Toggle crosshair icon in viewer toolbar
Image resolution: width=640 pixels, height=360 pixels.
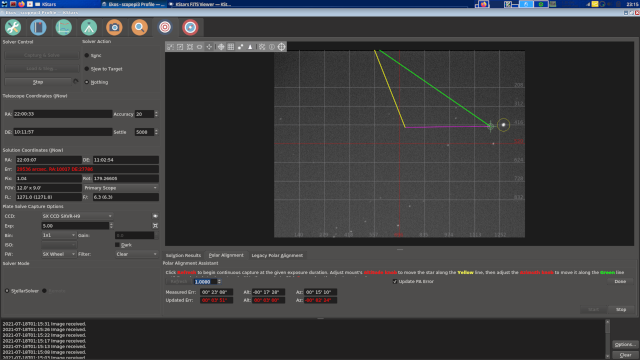pos(221,47)
